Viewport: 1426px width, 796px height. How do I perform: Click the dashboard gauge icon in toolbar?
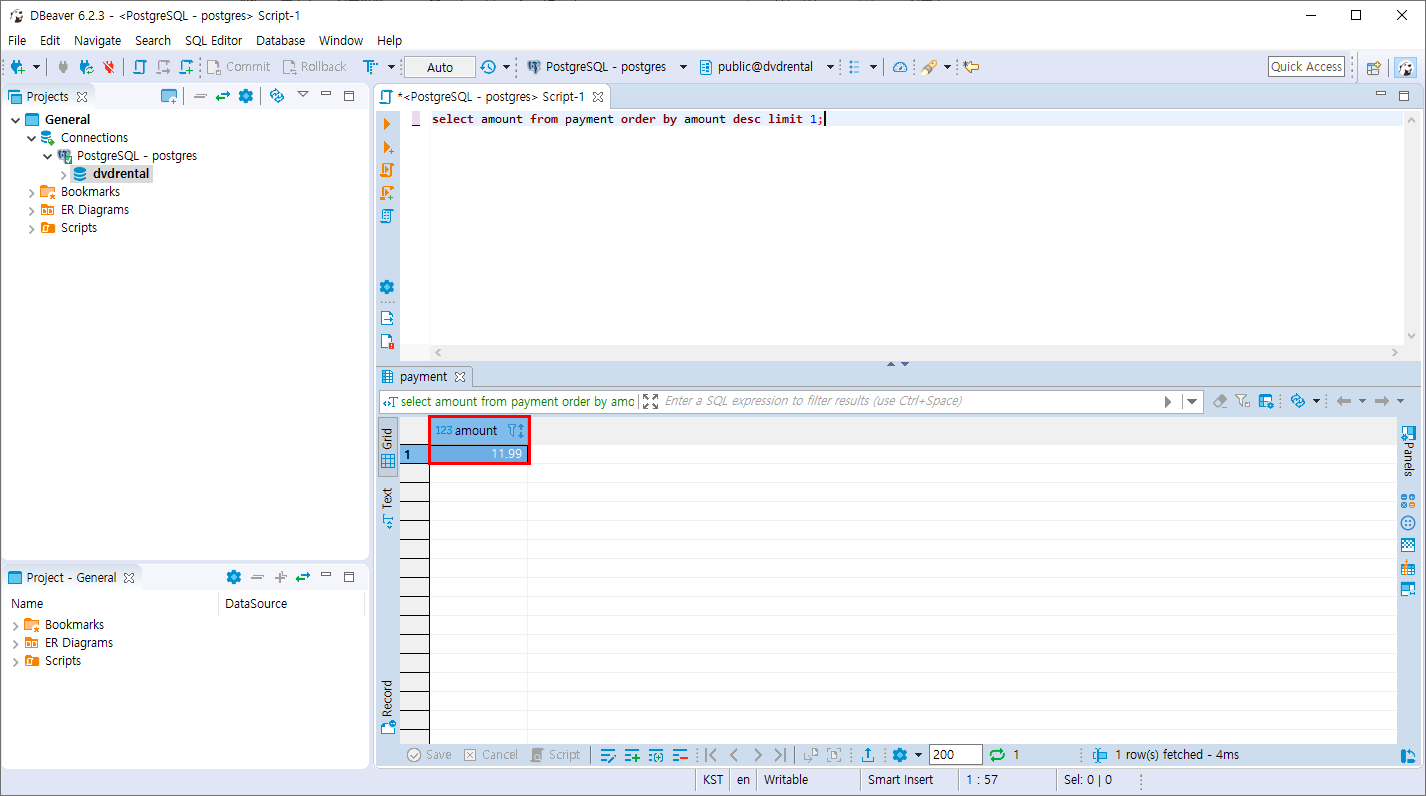pos(900,67)
